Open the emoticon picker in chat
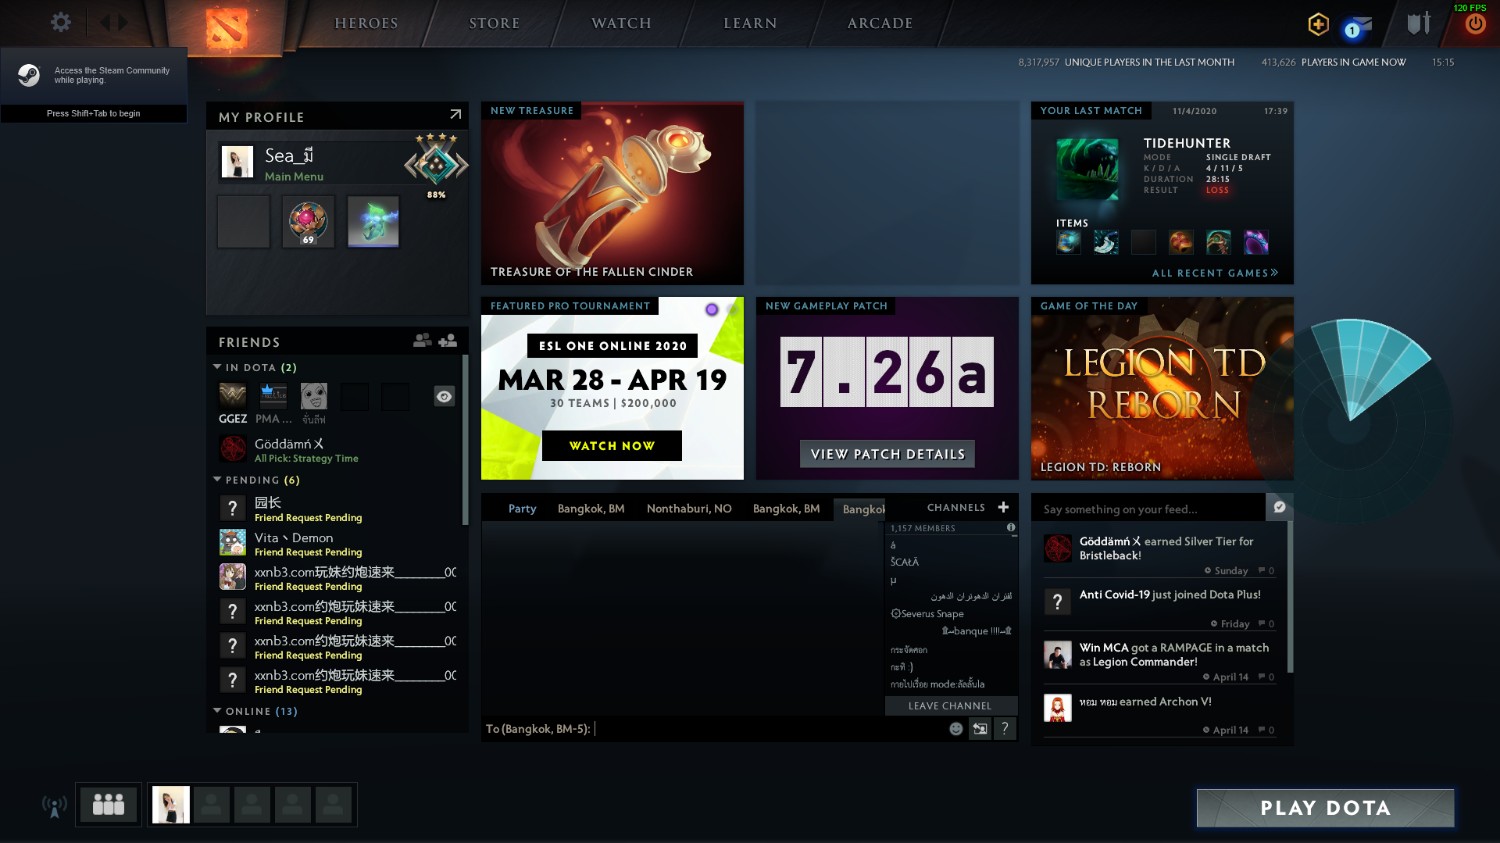Image resolution: width=1500 pixels, height=843 pixels. (956, 729)
